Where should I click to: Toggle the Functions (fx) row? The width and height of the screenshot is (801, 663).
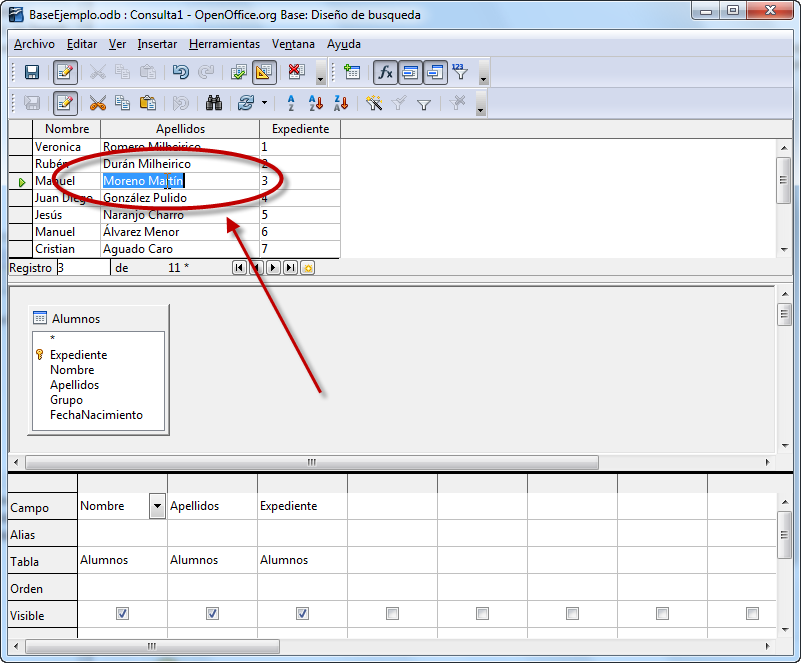pyautogui.click(x=385, y=72)
